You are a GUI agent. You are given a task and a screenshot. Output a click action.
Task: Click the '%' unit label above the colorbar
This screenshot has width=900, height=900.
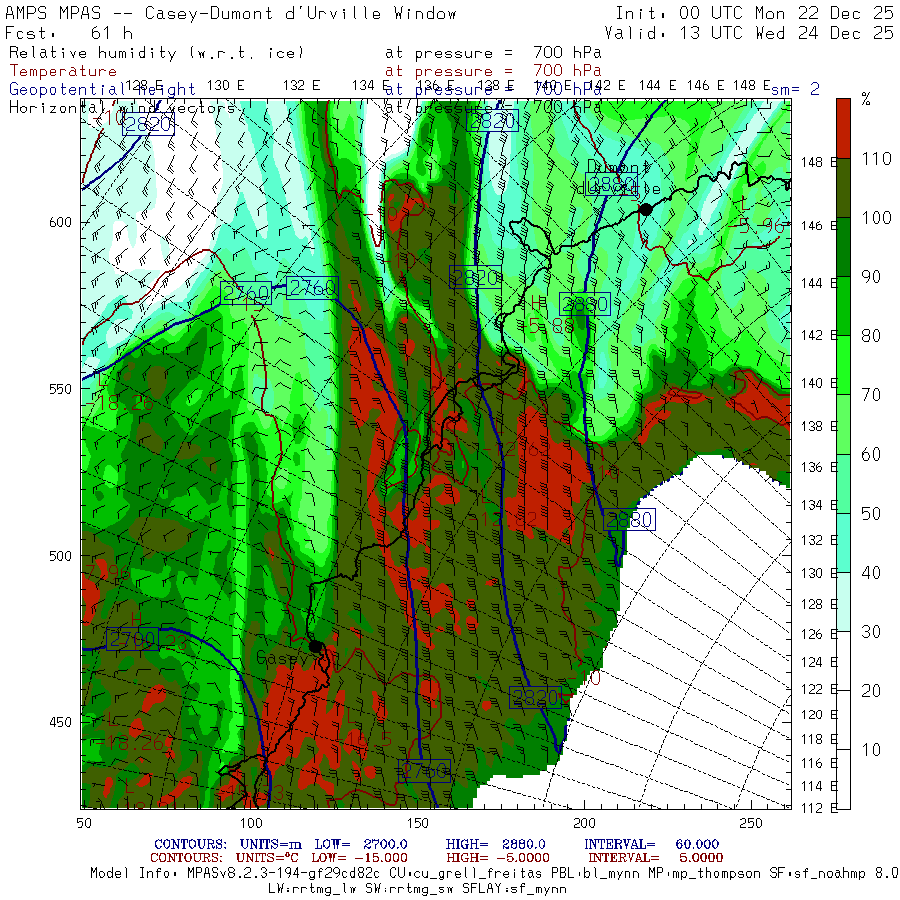[x=866, y=99]
